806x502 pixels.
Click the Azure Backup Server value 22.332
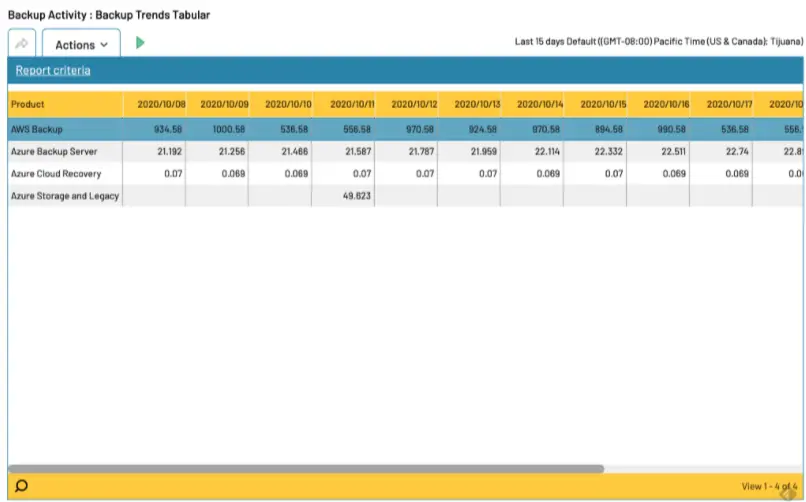608,152
